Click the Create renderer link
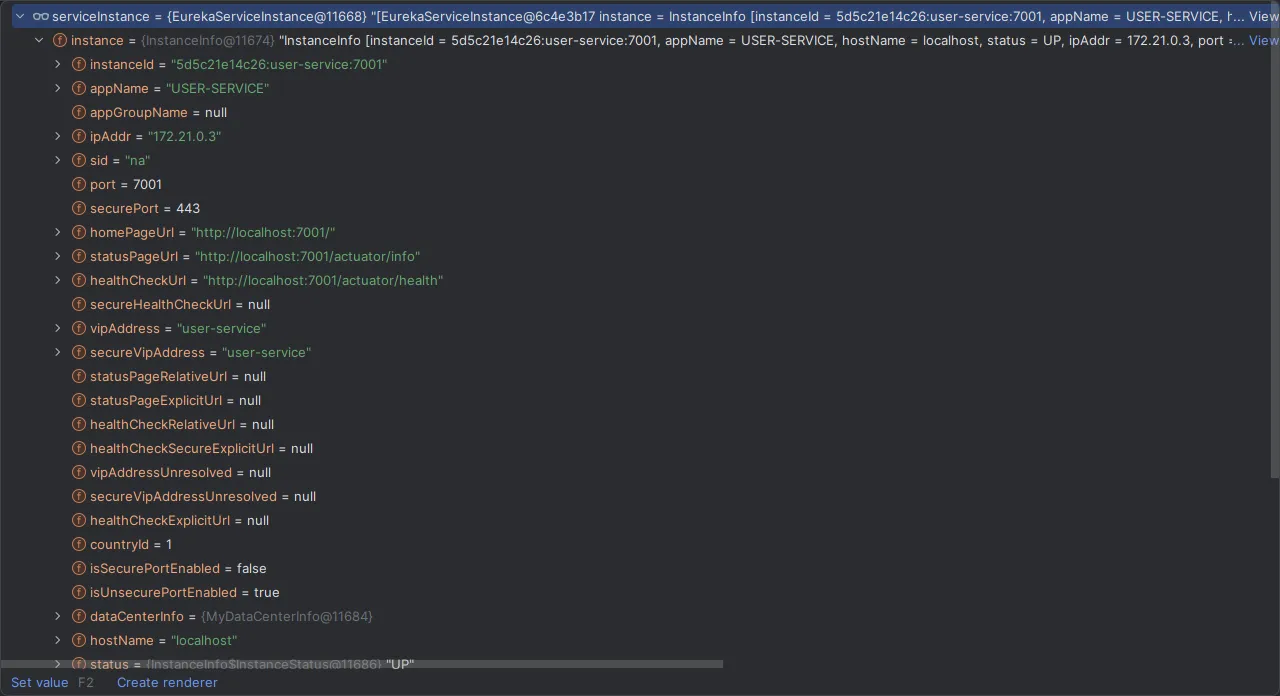Viewport: 1280px width, 696px height. 167,682
